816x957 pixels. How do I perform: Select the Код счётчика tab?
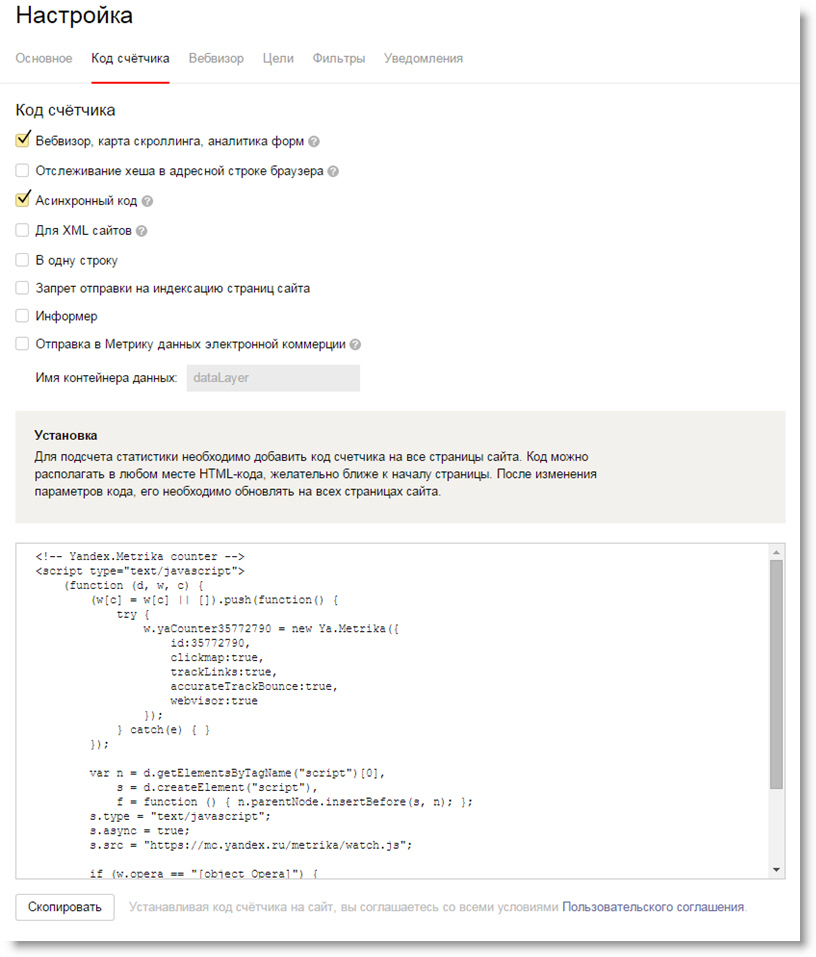tap(131, 59)
